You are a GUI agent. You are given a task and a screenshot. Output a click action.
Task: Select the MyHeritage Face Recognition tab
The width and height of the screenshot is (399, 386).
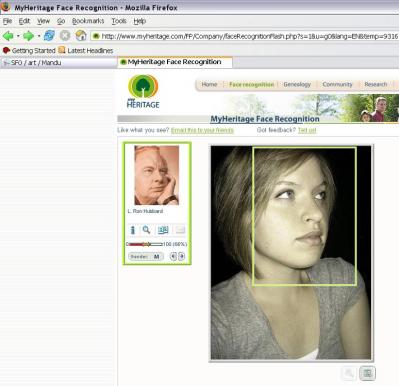click(175, 62)
